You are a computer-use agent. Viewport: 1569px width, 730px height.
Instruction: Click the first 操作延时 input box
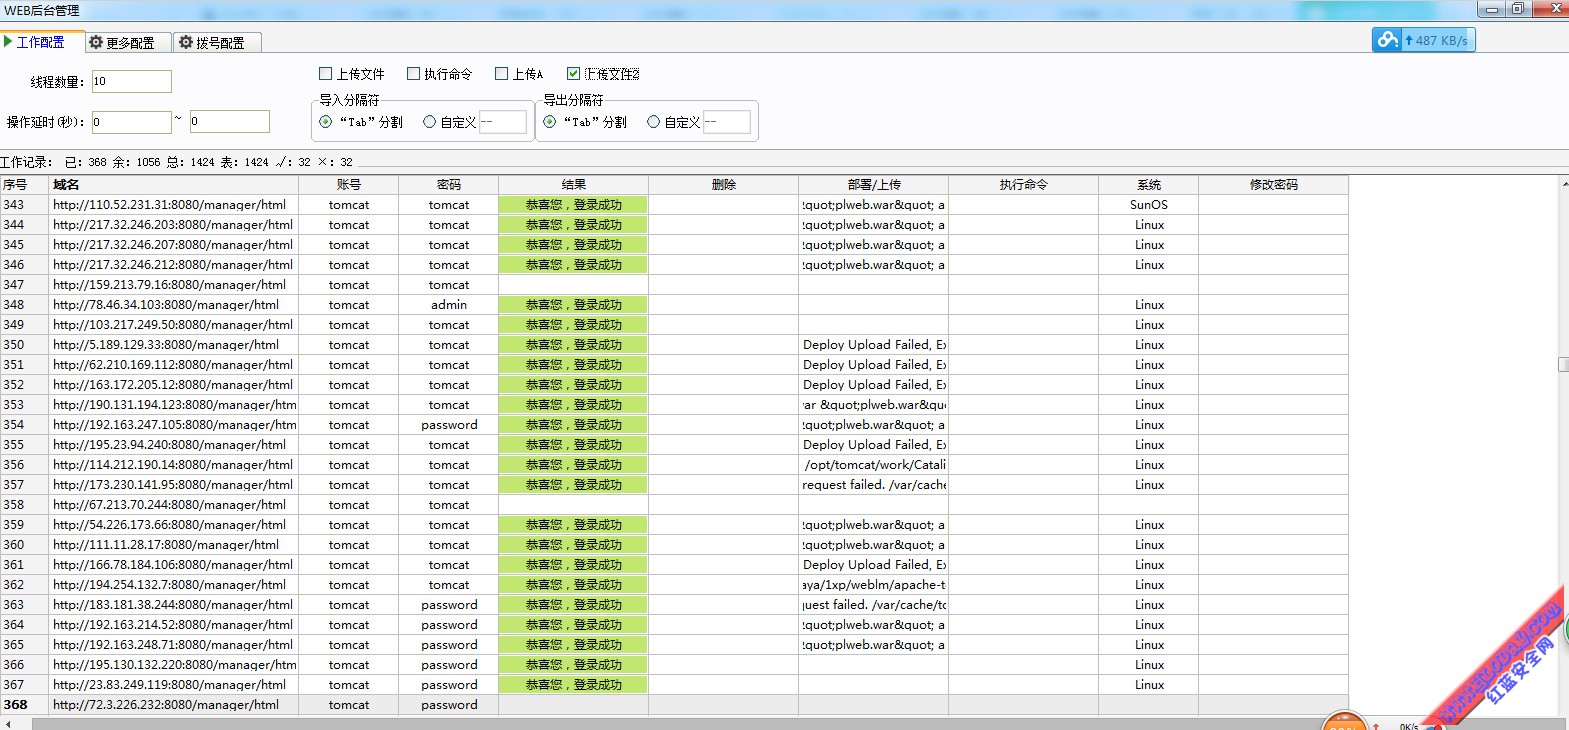(x=131, y=122)
